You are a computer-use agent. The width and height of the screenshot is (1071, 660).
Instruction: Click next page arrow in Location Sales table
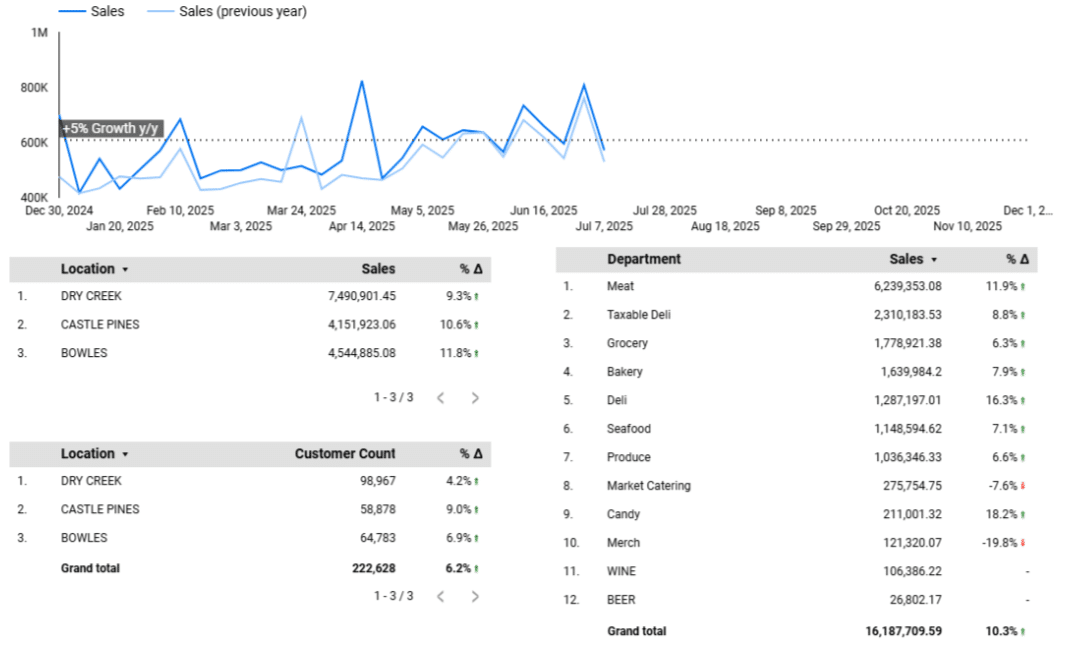coord(475,398)
